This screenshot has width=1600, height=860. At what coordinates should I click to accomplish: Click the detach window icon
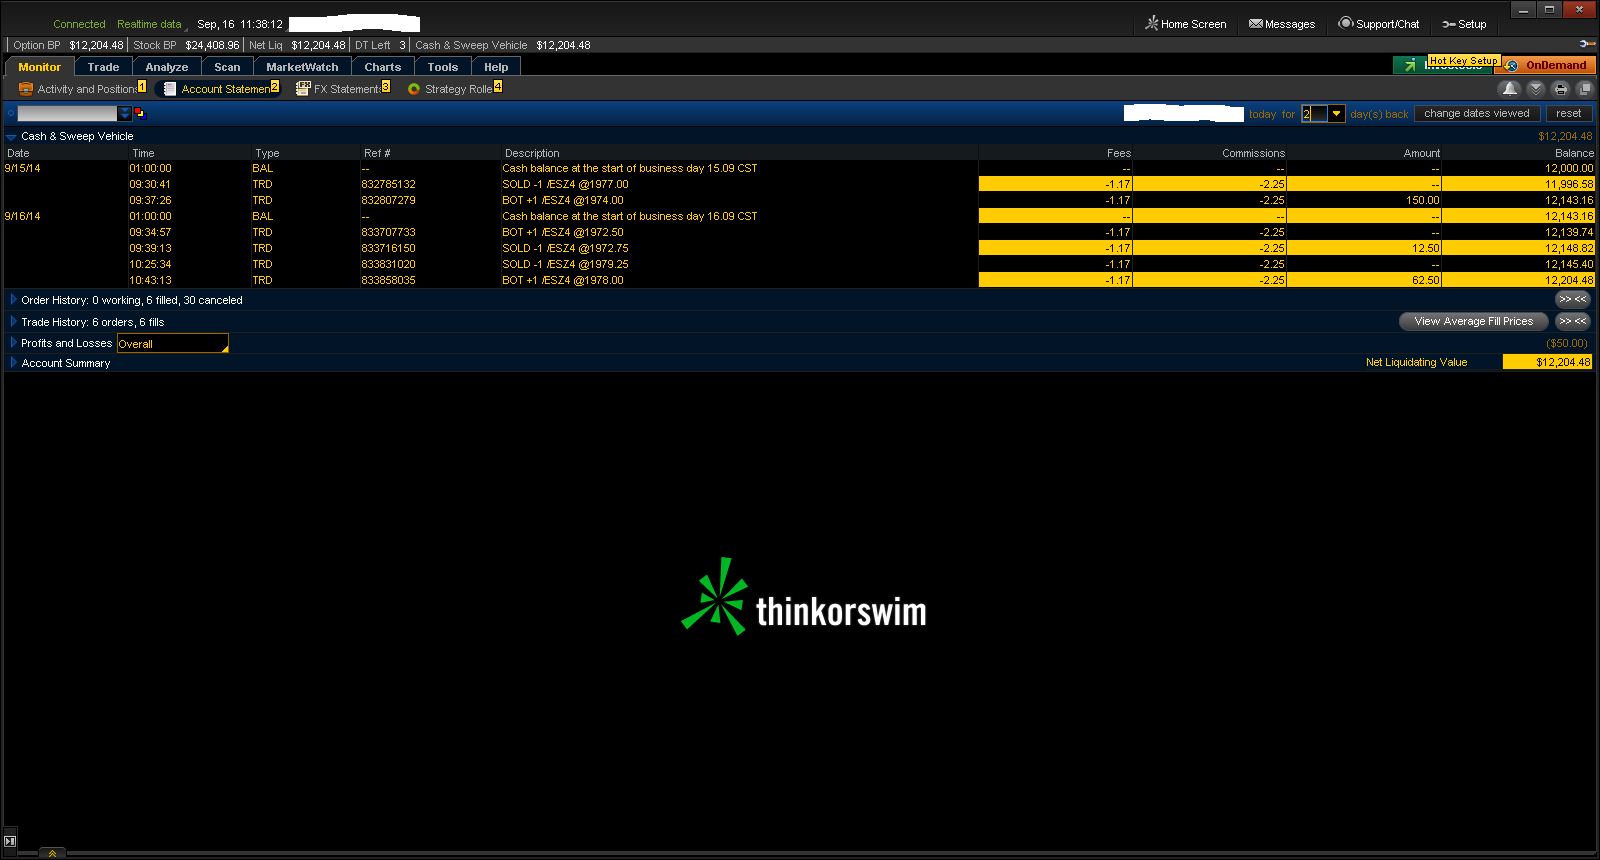tap(1584, 89)
